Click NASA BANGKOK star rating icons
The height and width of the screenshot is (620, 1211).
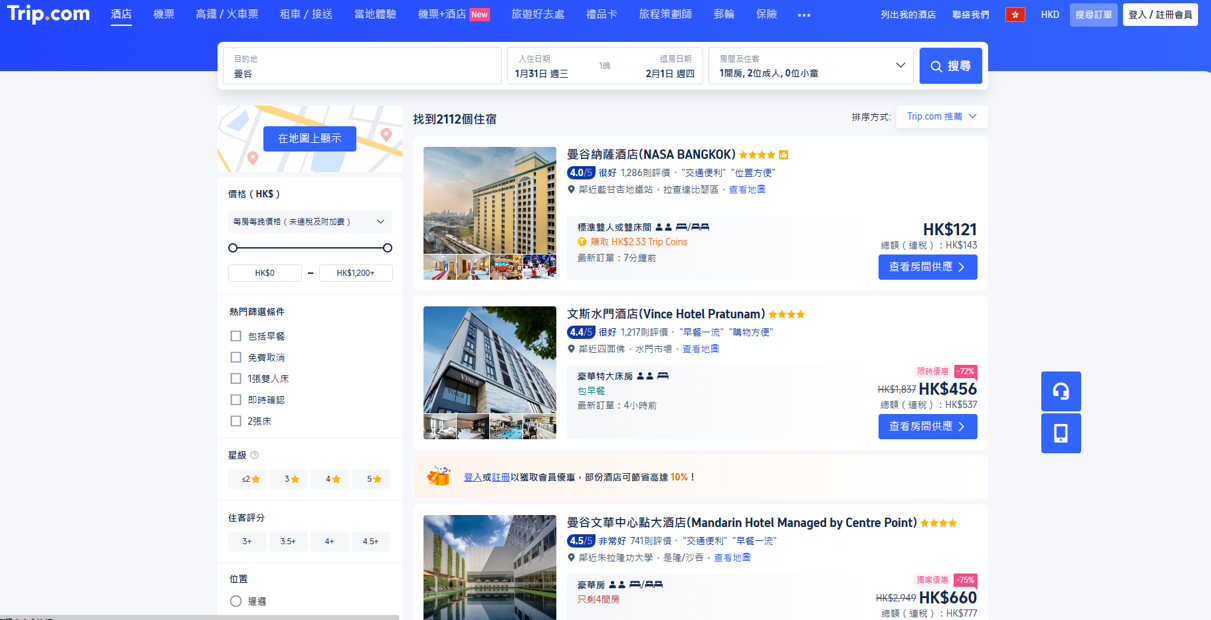[x=757, y=155]
